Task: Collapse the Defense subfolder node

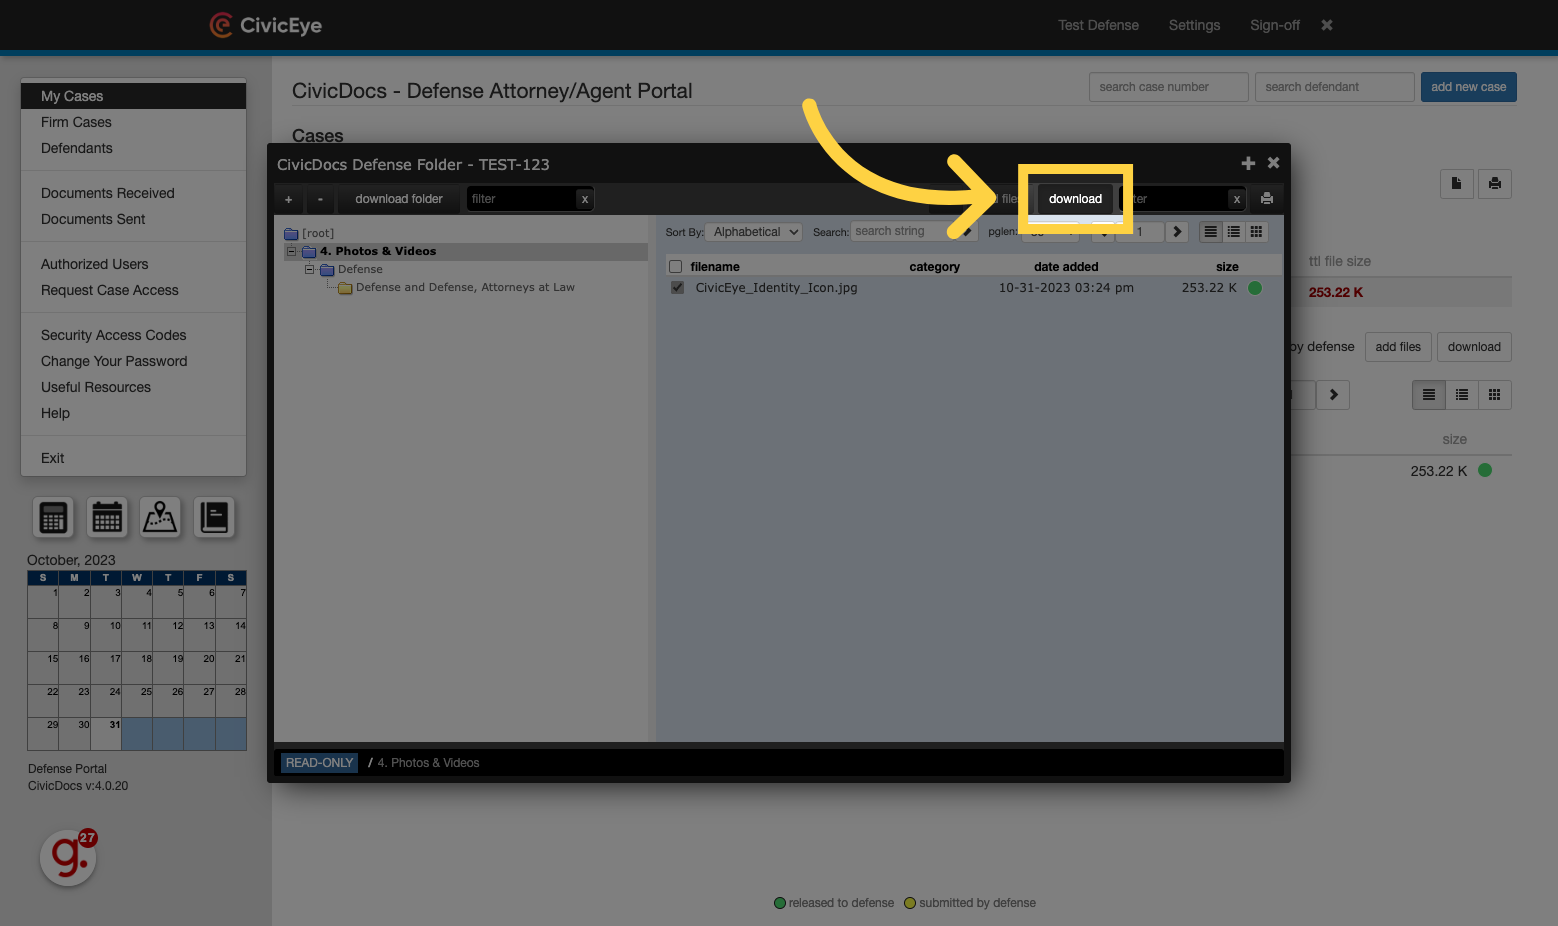Action: [310, 269]
